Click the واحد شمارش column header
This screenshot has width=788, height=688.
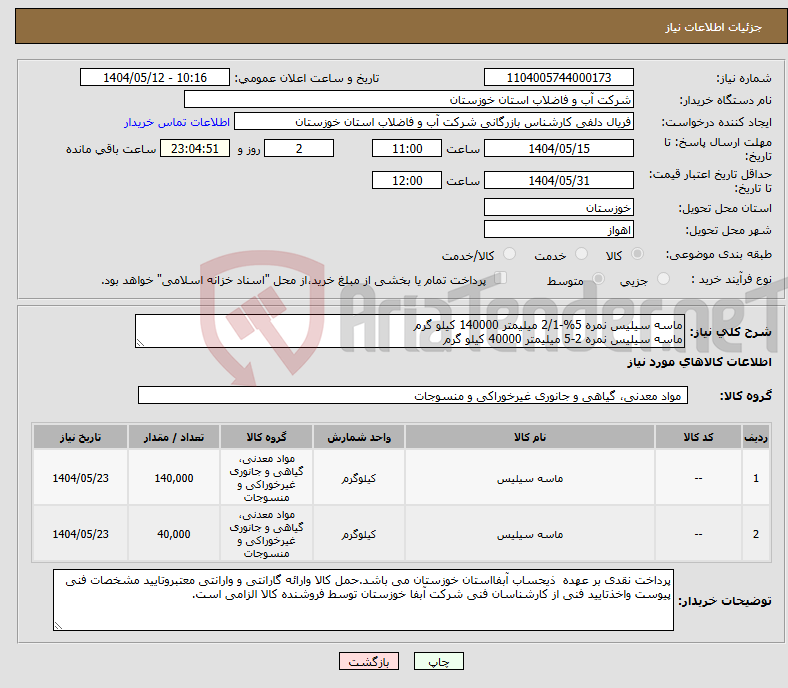point(359,437)
